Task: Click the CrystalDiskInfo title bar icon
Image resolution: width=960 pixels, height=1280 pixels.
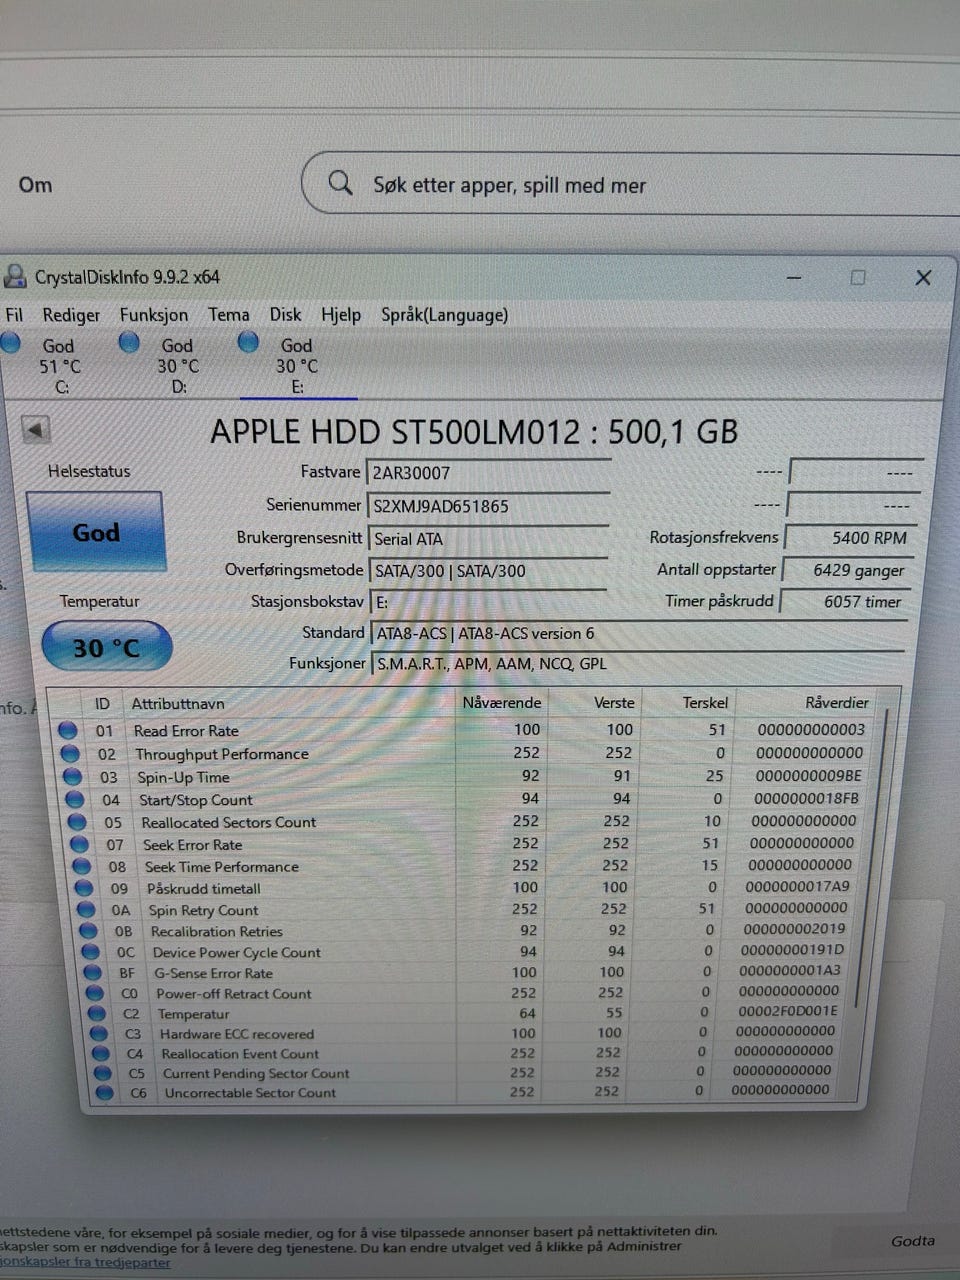Action: (x=15, y=276)
